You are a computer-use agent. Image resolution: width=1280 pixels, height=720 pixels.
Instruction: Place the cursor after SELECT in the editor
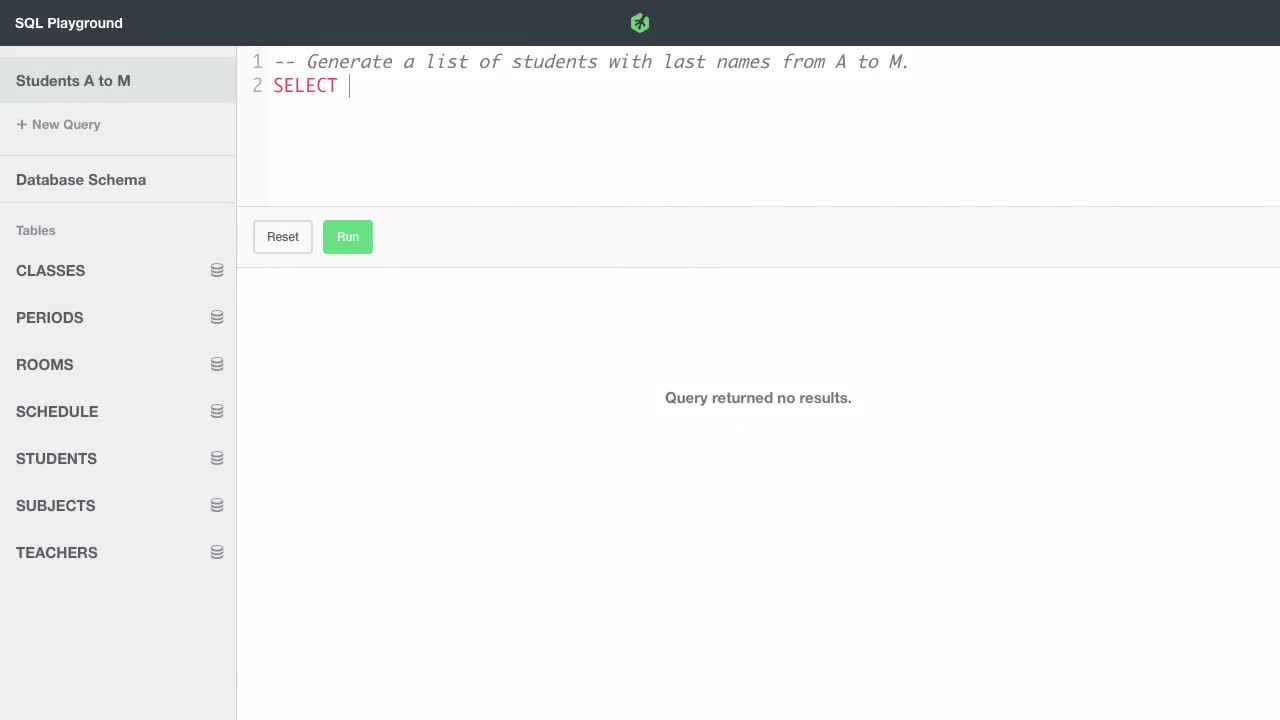point(349,86)
